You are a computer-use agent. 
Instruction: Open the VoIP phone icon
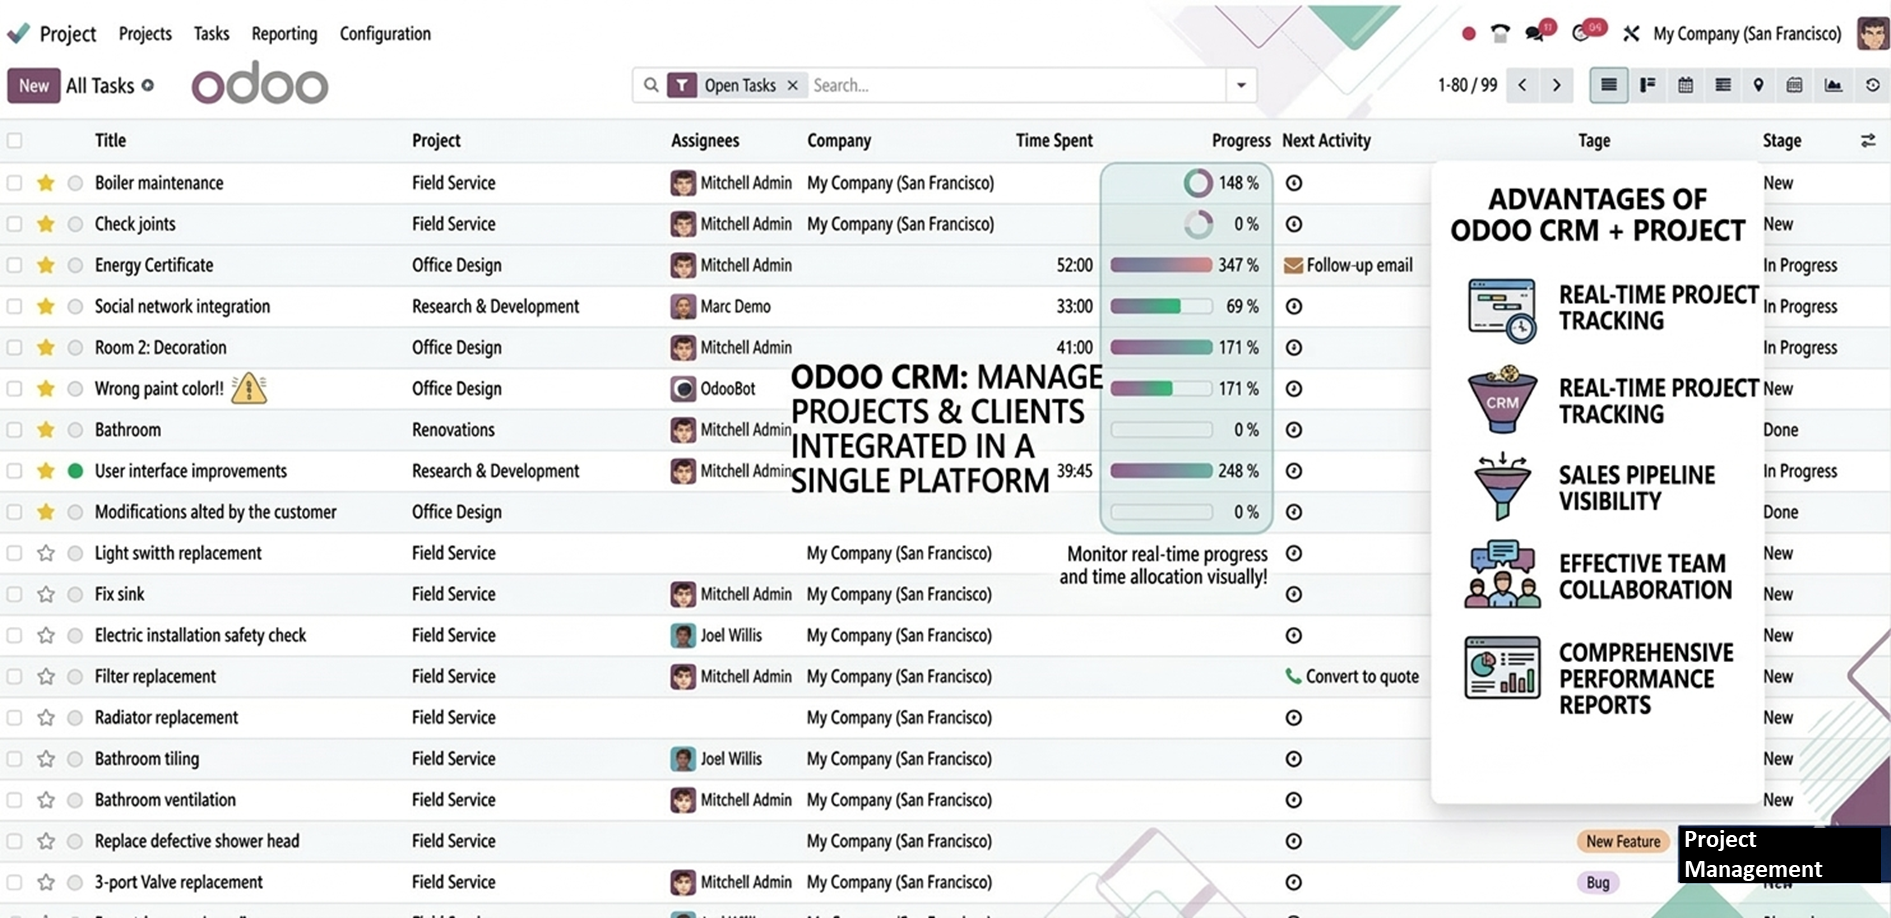click(1499, 33)
